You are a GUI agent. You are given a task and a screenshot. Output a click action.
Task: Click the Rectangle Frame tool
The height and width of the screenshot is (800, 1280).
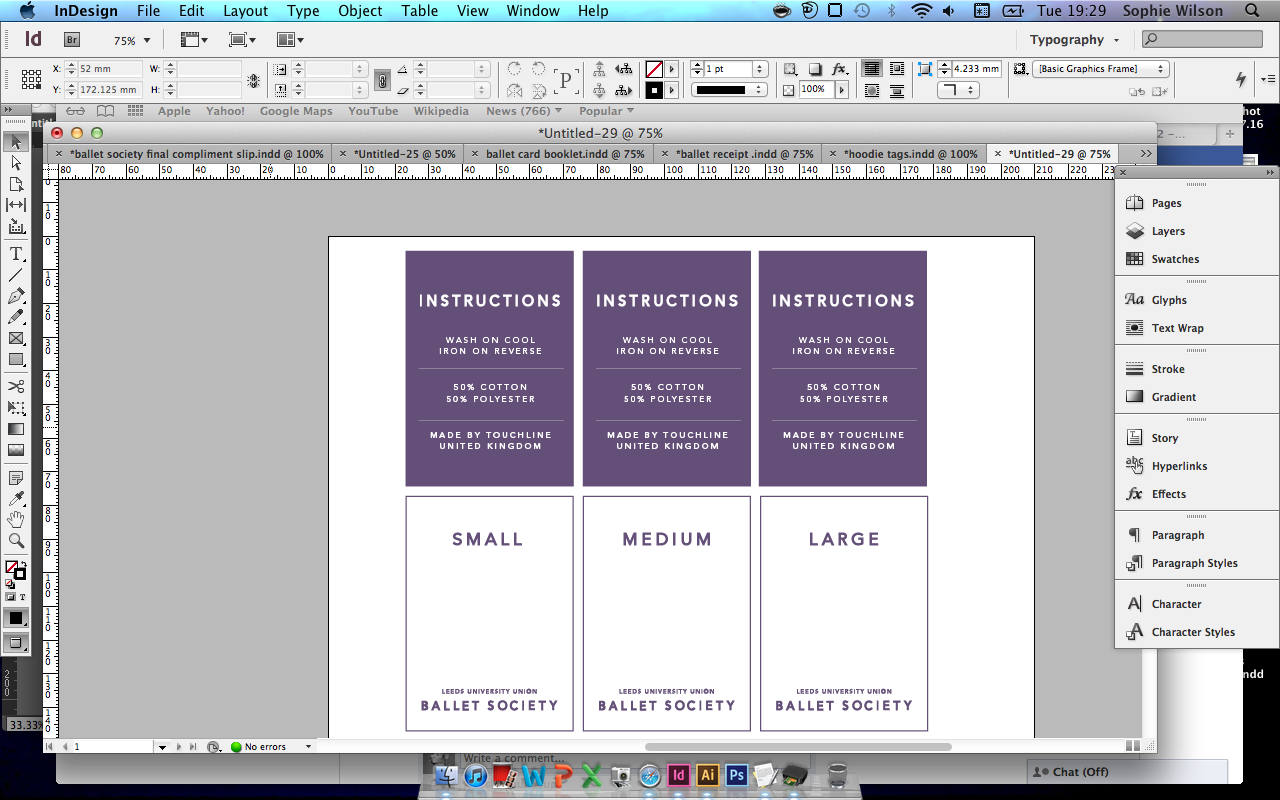(x=16, y=338)
